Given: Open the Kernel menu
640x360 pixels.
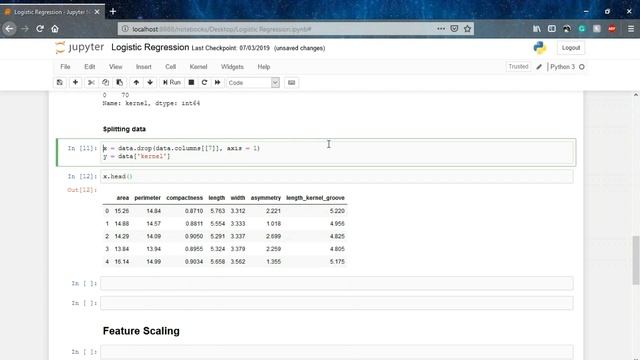Looking at the screenshot, I should tap(198, 67).
